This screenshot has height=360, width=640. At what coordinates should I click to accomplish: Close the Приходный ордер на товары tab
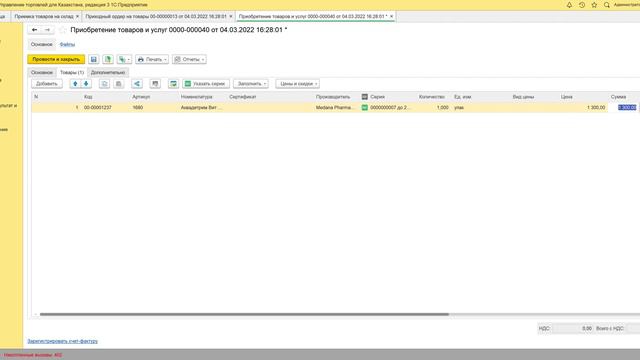231,16
